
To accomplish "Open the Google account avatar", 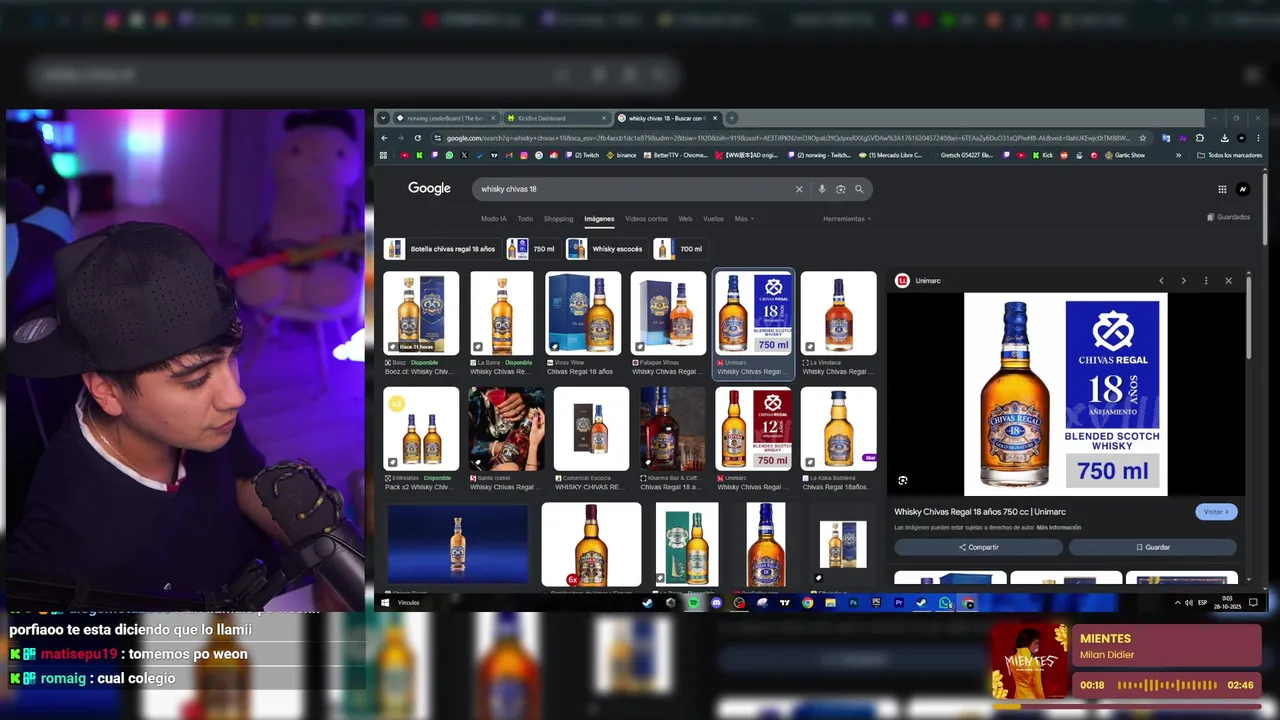I will point(1243,189).
